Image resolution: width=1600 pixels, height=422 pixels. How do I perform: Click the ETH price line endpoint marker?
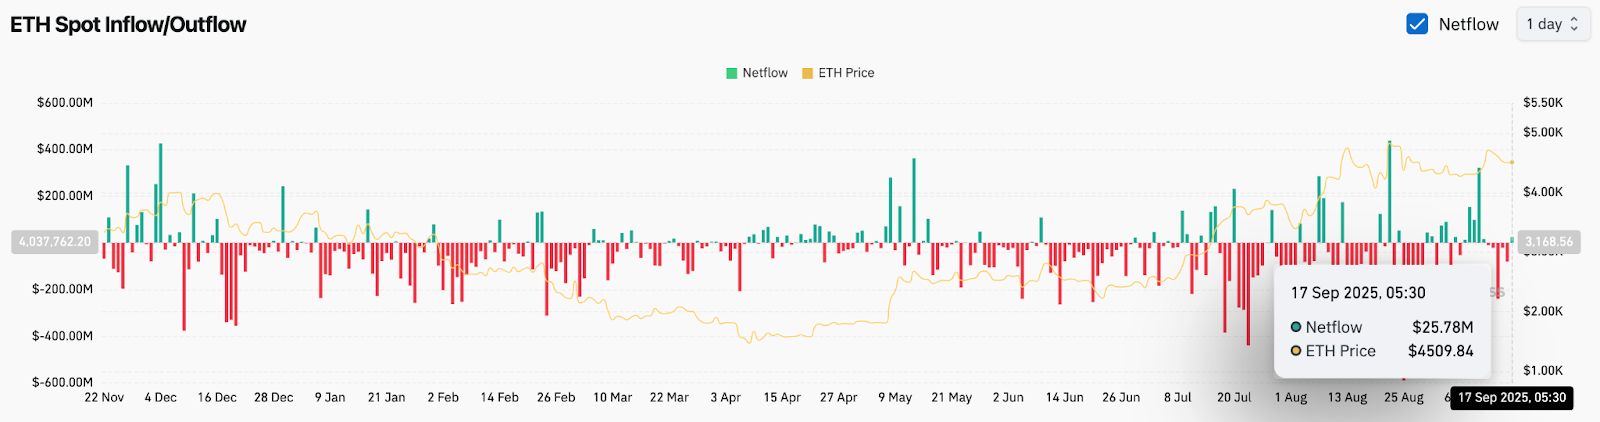pyautogui.click(x=1511, y=162)
